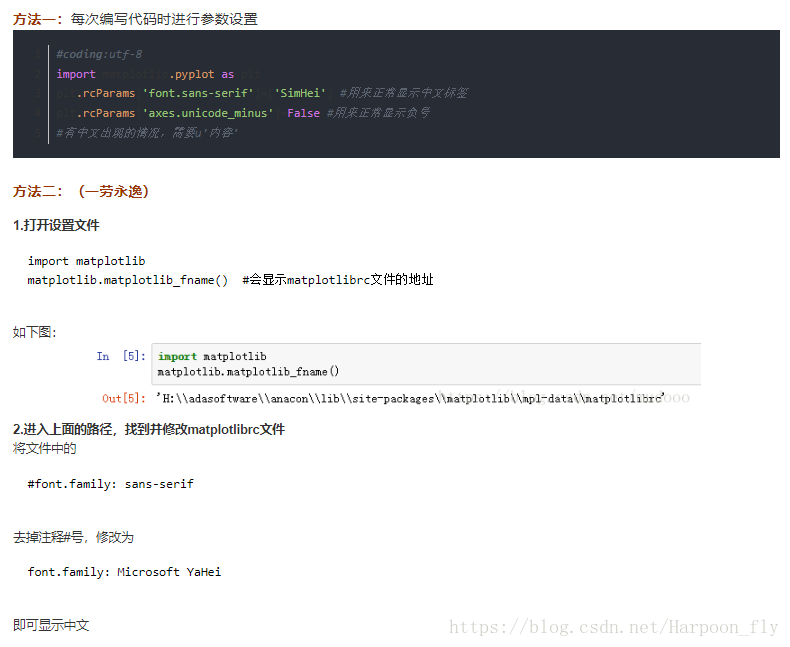Image resolution: width=790 pixels, height=647 pixels.
Task: Click the 'import' keyword in dark code block
Action: 76,74
